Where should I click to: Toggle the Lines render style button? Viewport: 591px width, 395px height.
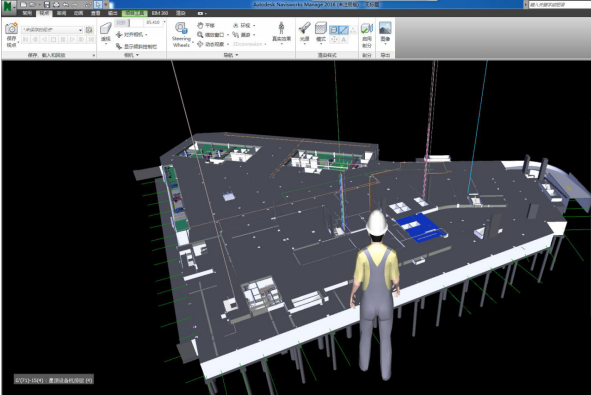pyautogui.click(x=343, y=30)
